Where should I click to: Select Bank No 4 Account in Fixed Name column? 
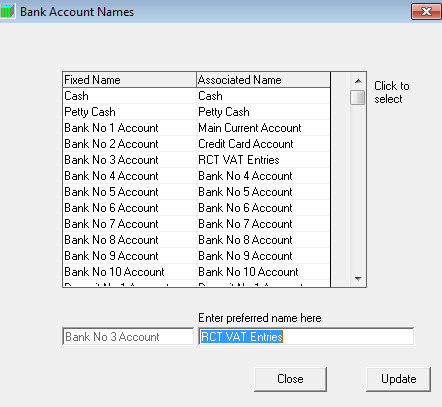point(129,176)
